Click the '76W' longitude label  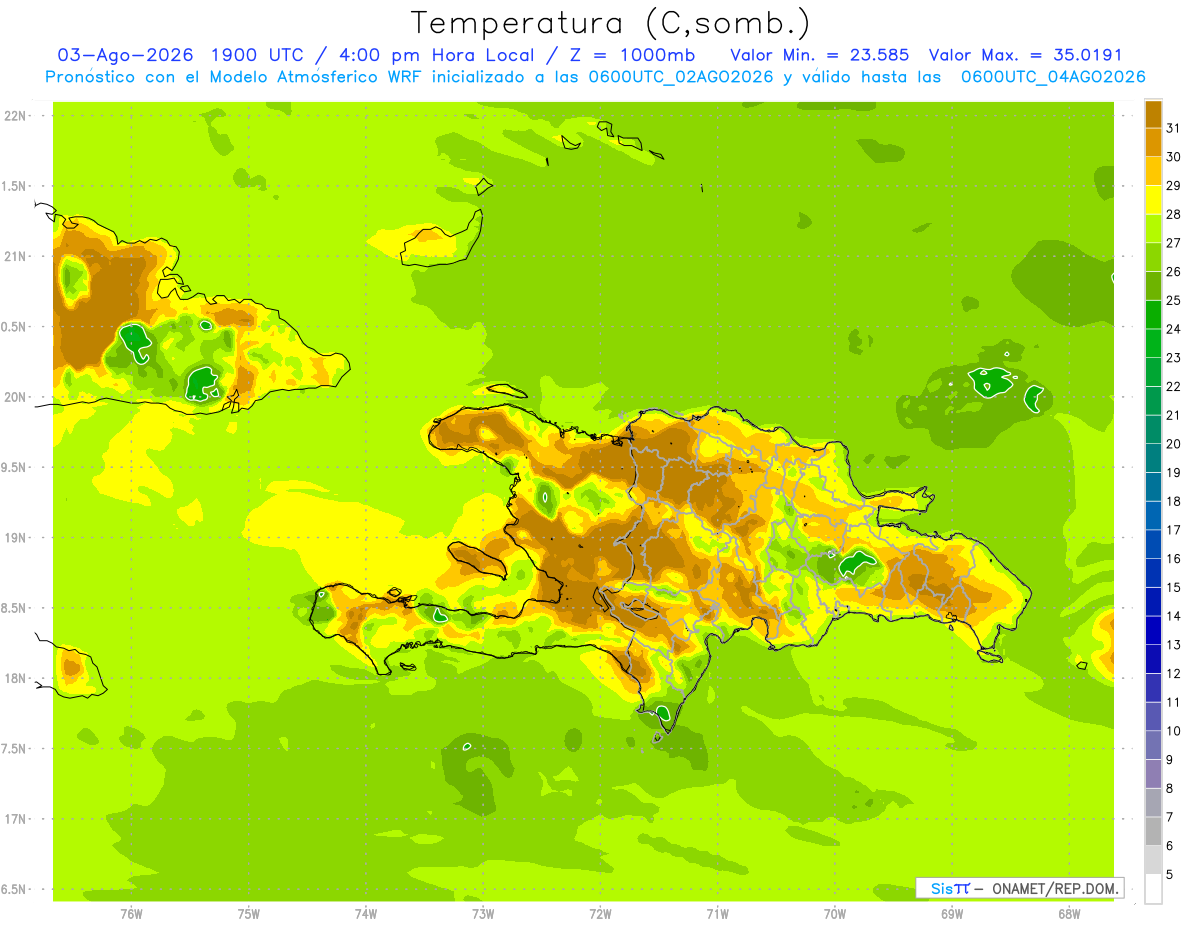click(131, 914)
